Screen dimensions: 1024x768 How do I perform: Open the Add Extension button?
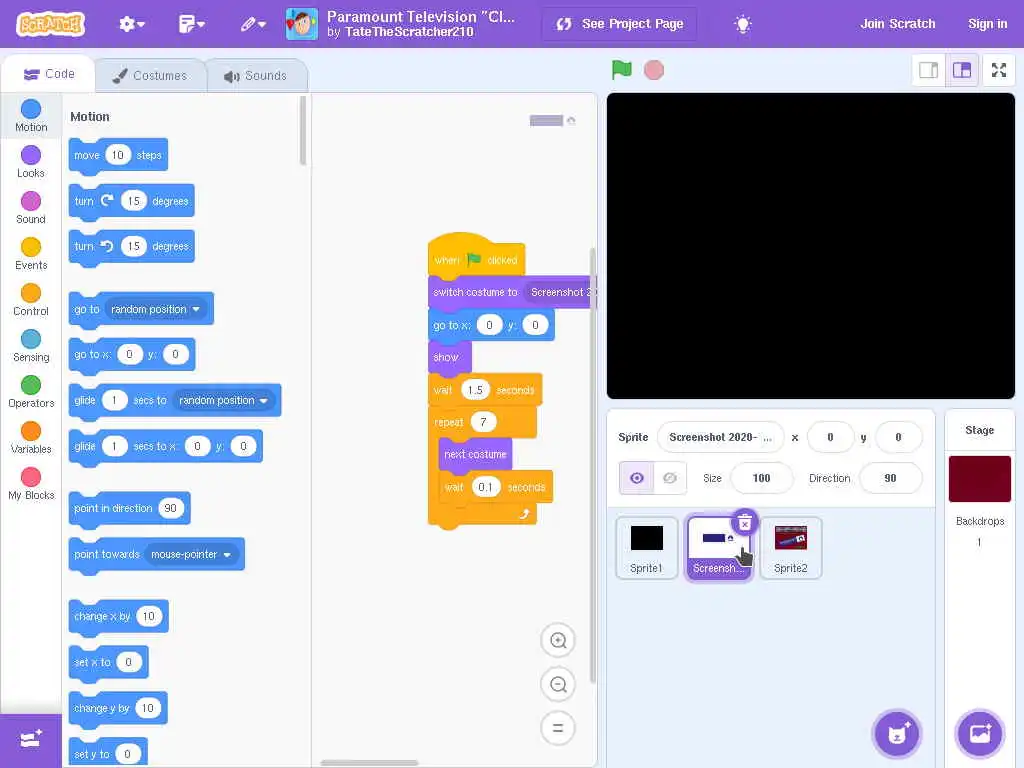pyautogui.click(x=31, y=741)
